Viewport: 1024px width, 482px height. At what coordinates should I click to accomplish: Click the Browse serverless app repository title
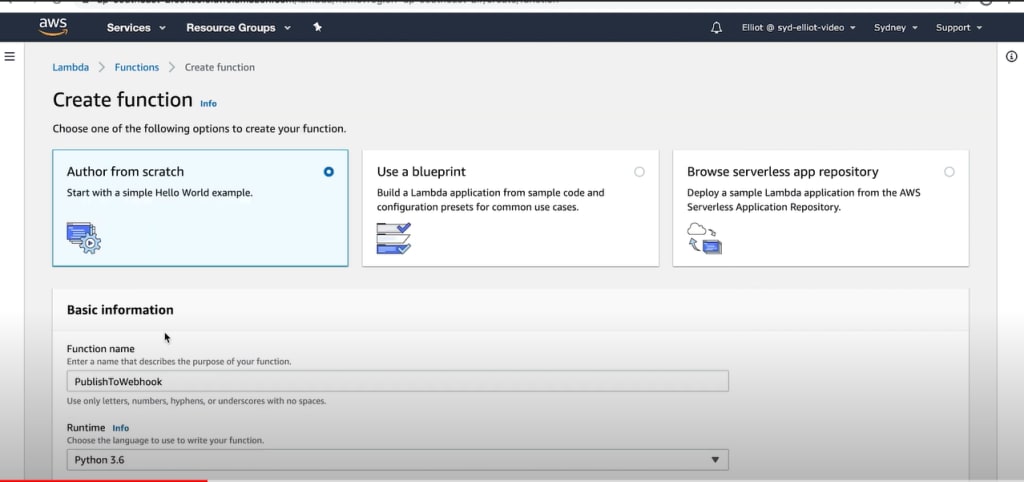pyautogui.click(x=782, y=172)
